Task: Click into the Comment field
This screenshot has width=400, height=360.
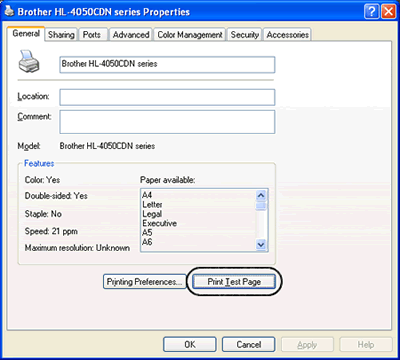Action: click(167, 122)
